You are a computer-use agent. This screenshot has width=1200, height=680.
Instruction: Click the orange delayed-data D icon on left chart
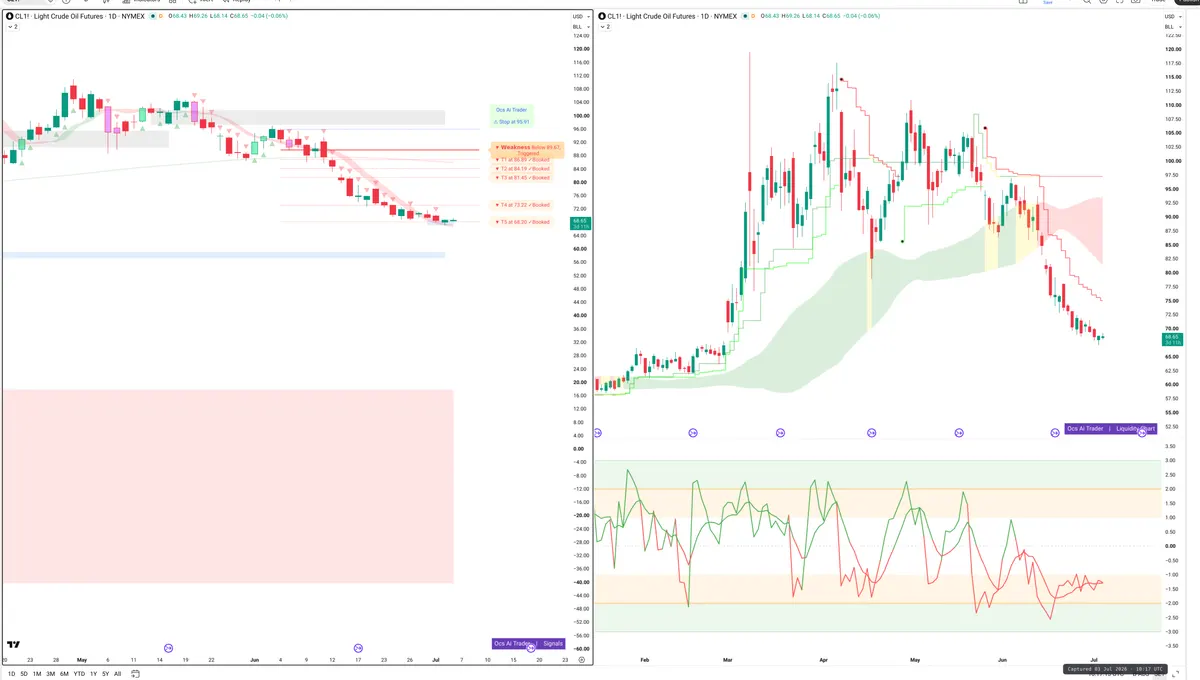pos(161,16)
